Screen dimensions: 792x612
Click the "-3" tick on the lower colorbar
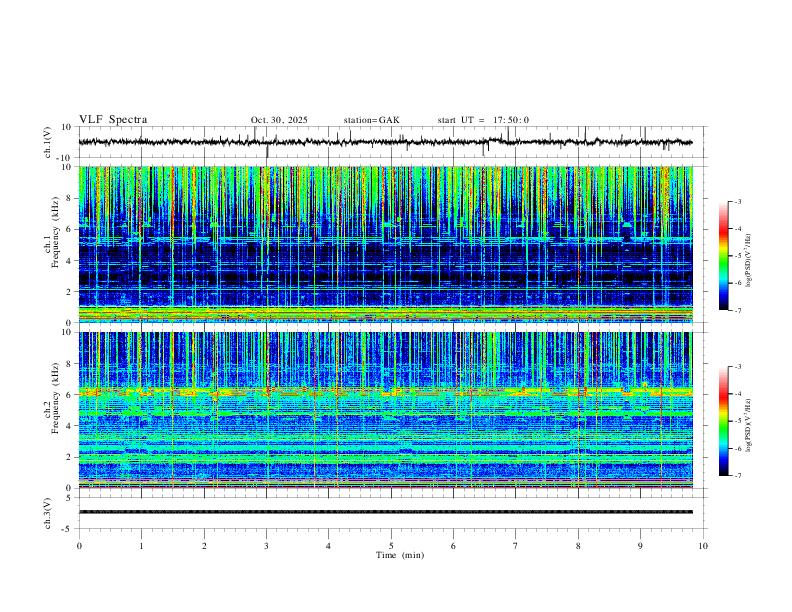738,367
